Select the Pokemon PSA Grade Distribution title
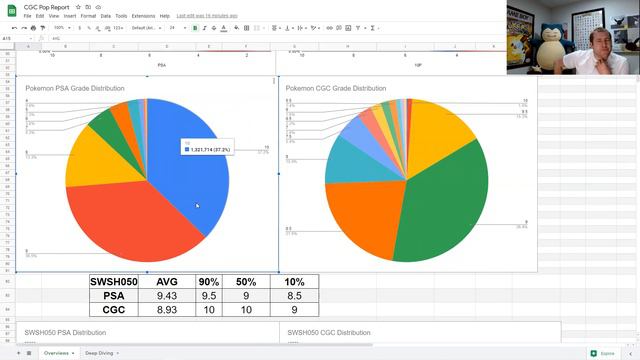640x360 pixels. [x=75, y=88]
